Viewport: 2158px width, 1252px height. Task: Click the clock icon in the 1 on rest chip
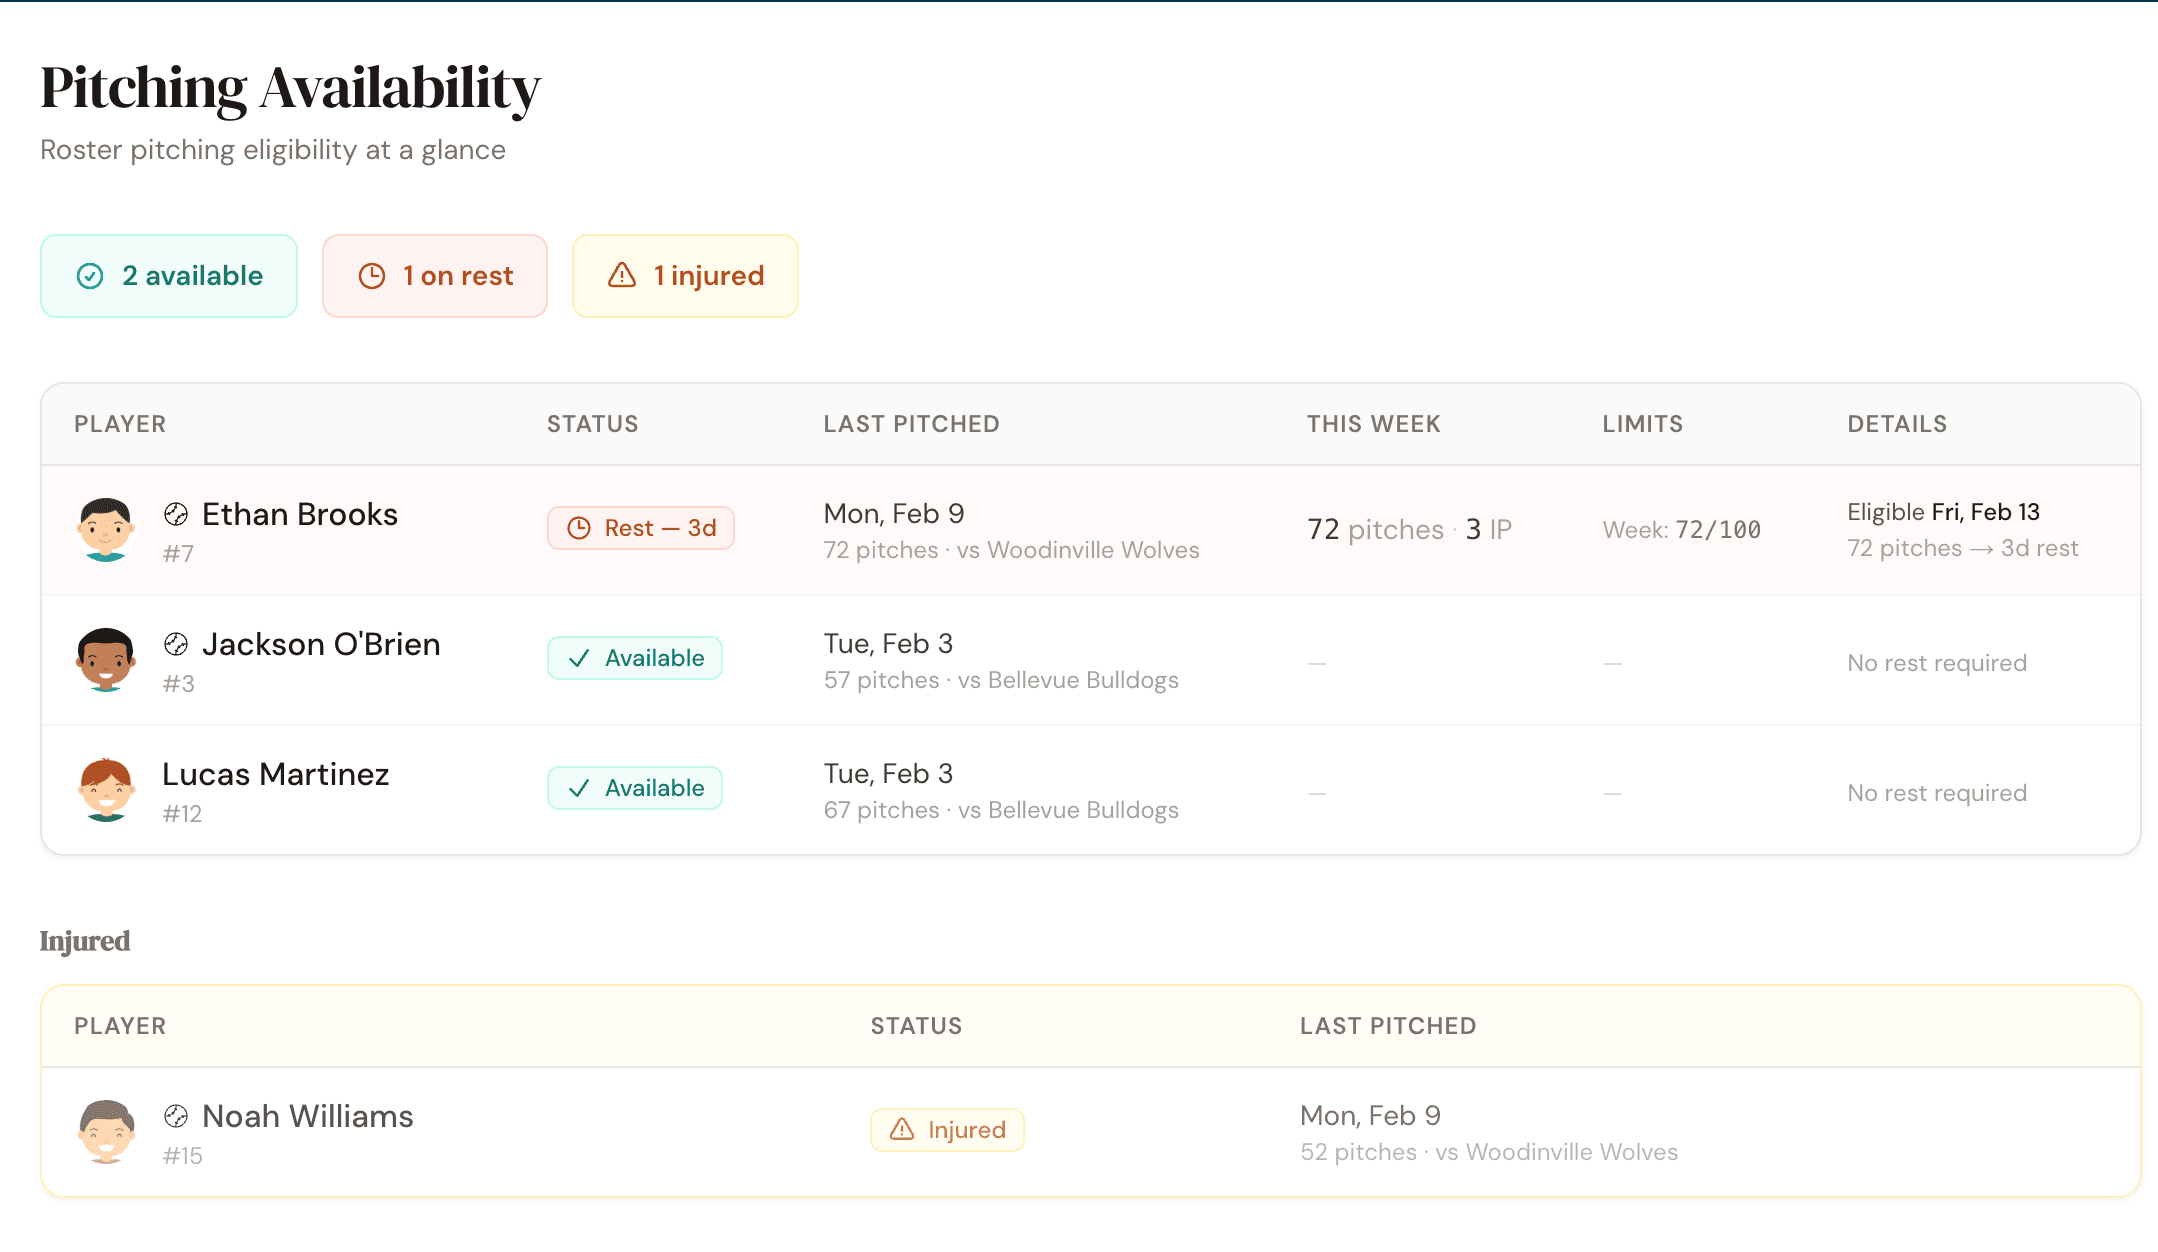click(x=372, y=276)
